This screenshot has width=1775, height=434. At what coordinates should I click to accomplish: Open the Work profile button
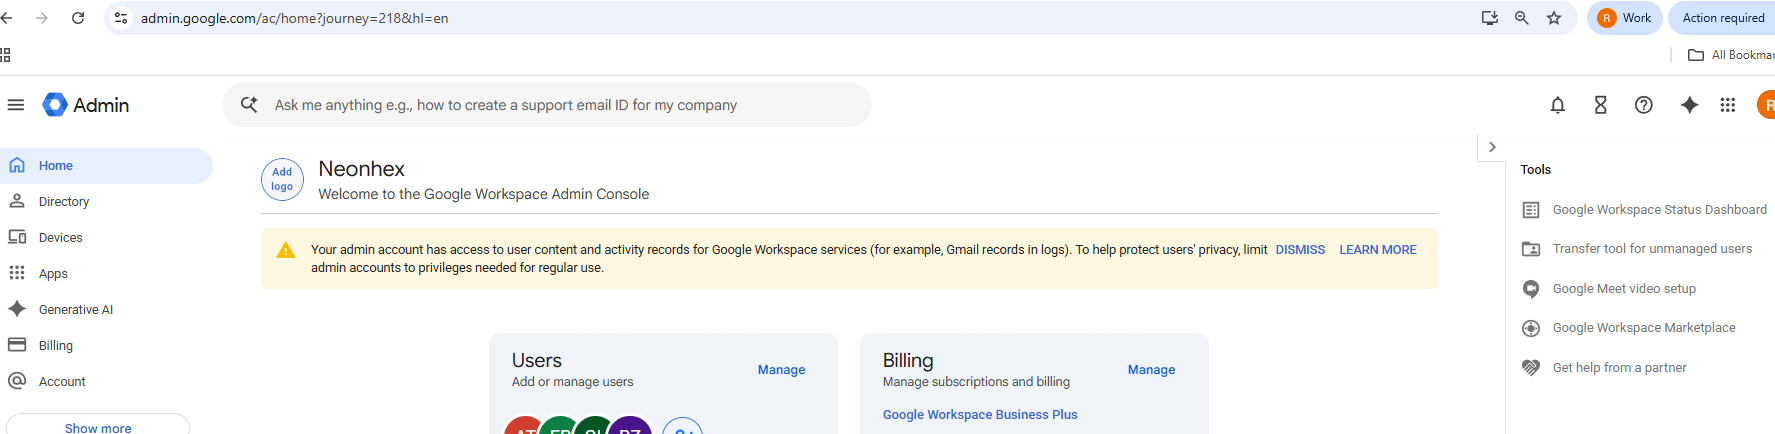(1625, 18)
